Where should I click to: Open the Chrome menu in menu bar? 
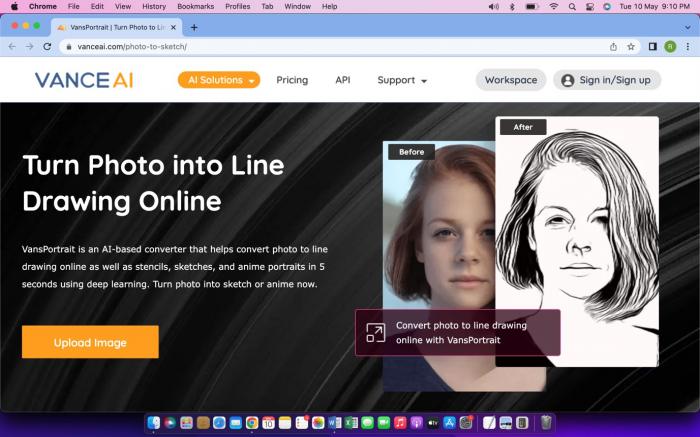coord(43,6)
